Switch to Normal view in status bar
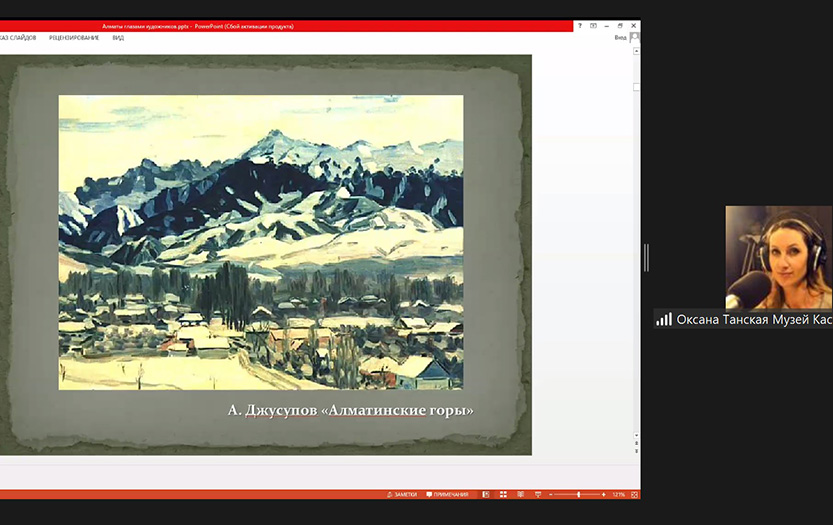This screenshot has height=525, width=833. pos(486,494)
